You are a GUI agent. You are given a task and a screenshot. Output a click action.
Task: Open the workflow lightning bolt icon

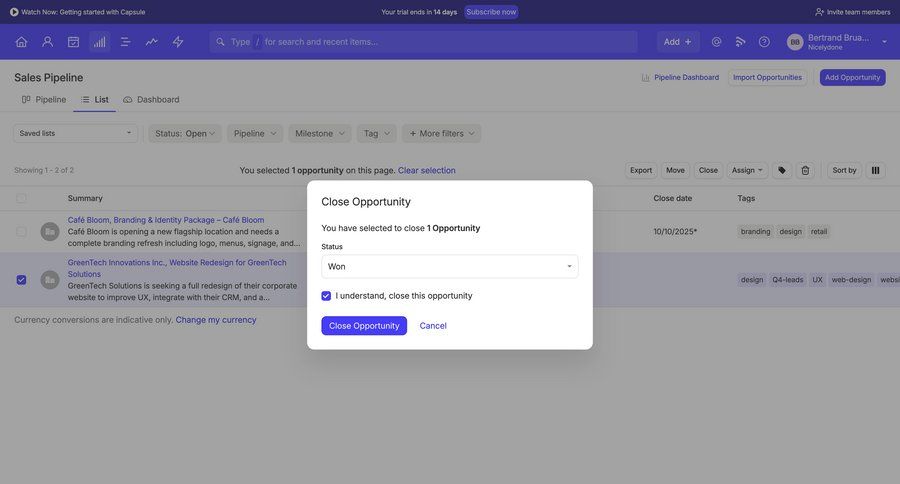tap(178, 42)
